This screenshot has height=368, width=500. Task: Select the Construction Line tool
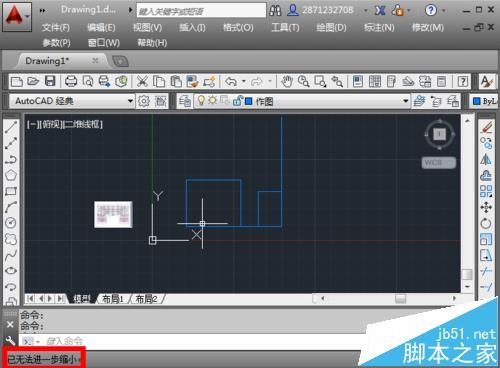coord(11,143)
